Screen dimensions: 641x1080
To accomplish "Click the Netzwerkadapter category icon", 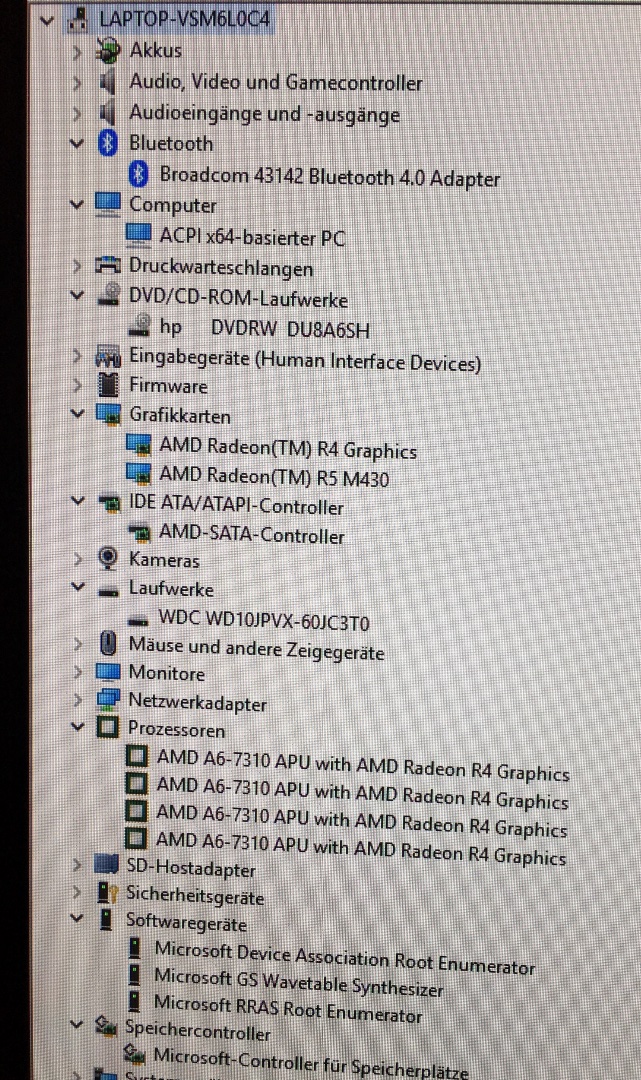I will 108,700.
